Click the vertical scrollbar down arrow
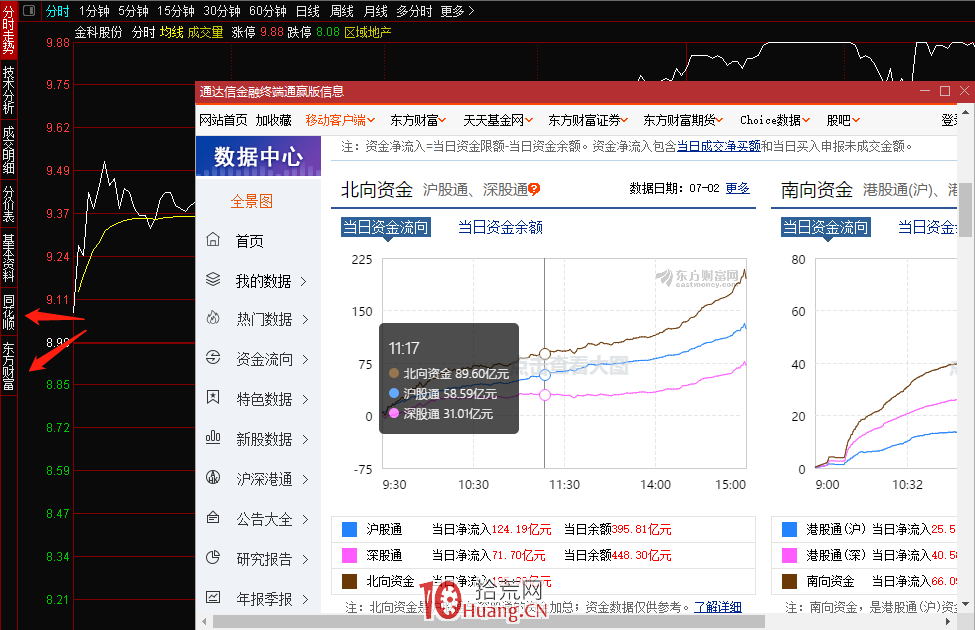This screenshot has height=630, width=975. pyautogui.click(x=965, y=603)
